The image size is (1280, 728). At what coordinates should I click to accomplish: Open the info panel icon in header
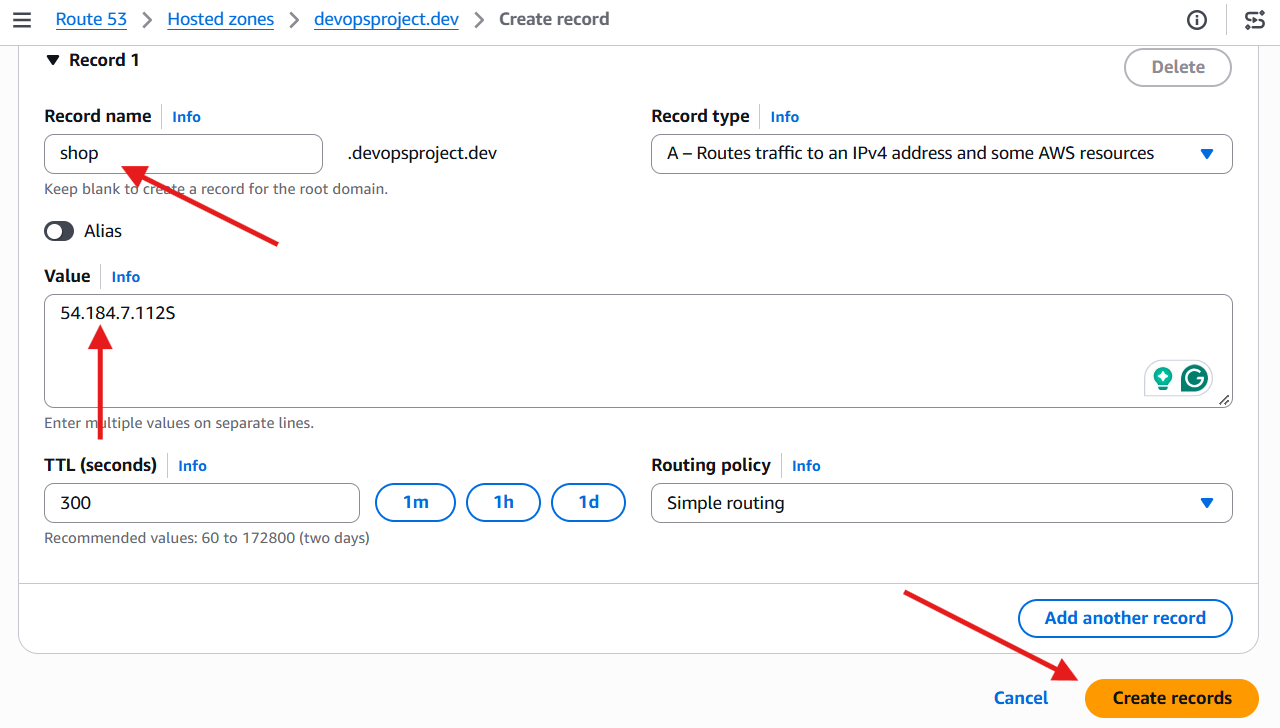(1196, 20)
